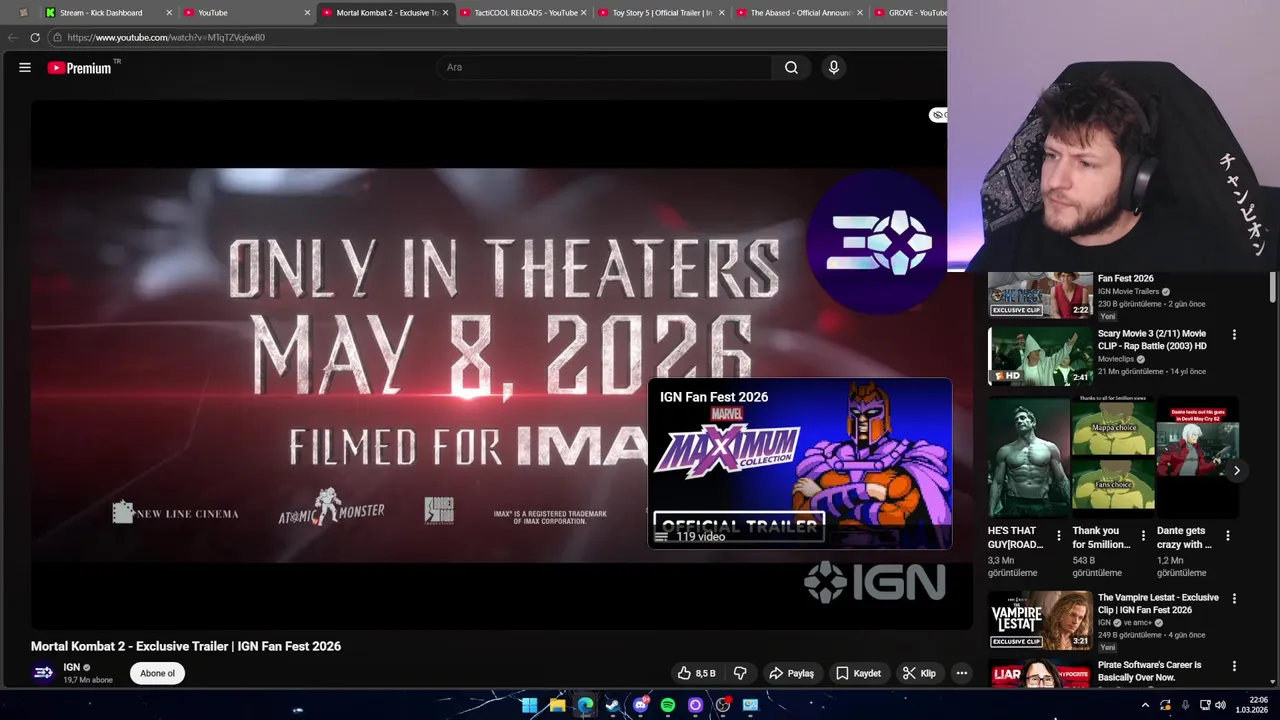Open File Explorer from taskbar

click(557, 705)
